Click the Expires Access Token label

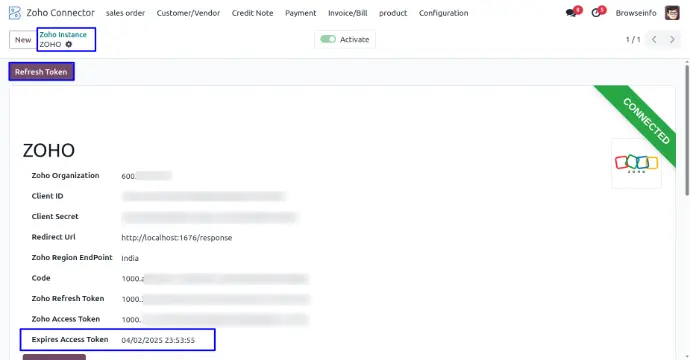tap(70, 339)
